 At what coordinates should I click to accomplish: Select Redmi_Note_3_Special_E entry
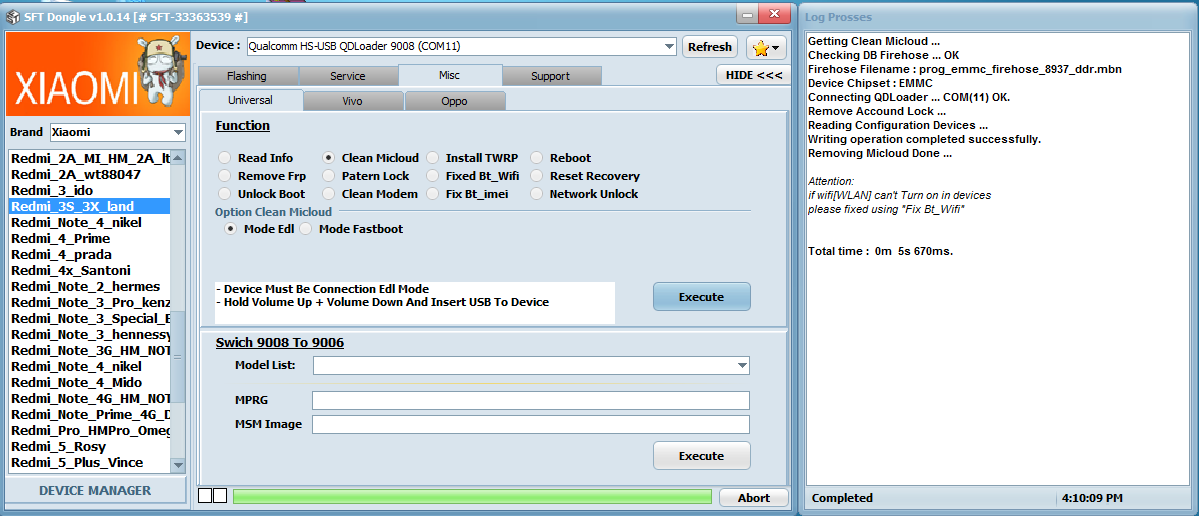coord(89,319)
